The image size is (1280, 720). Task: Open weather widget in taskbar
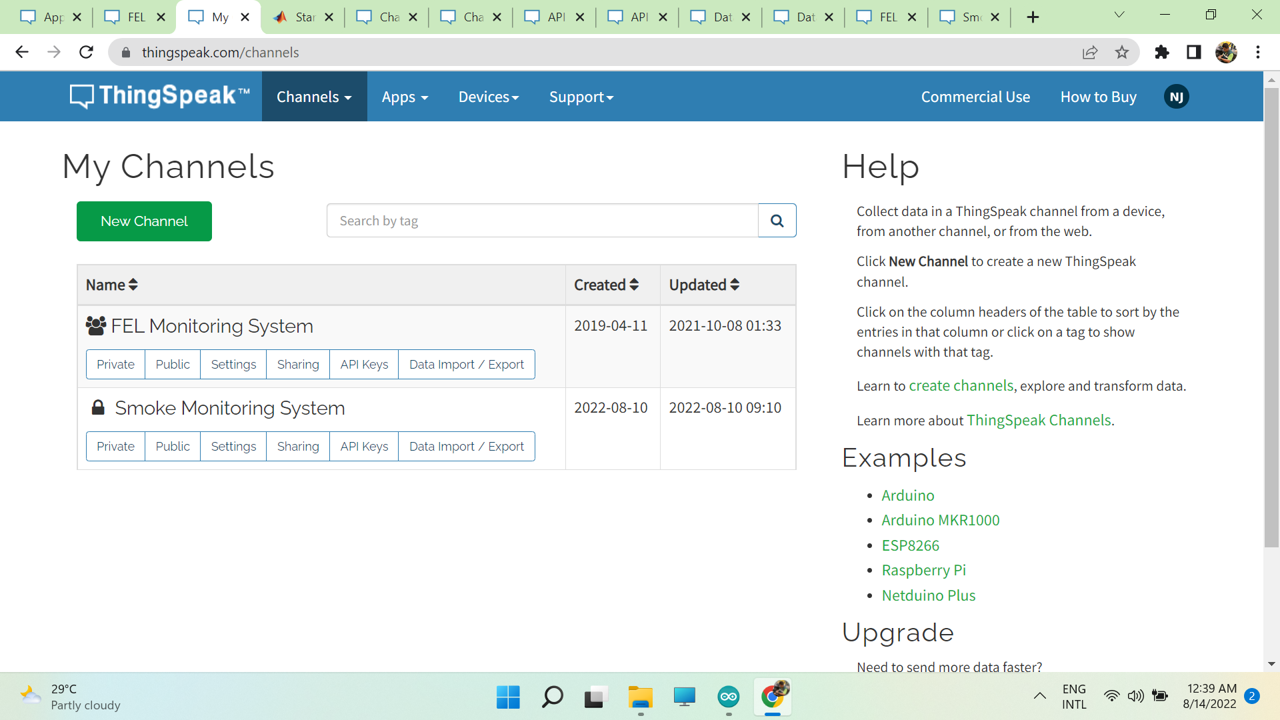[70, 696]
